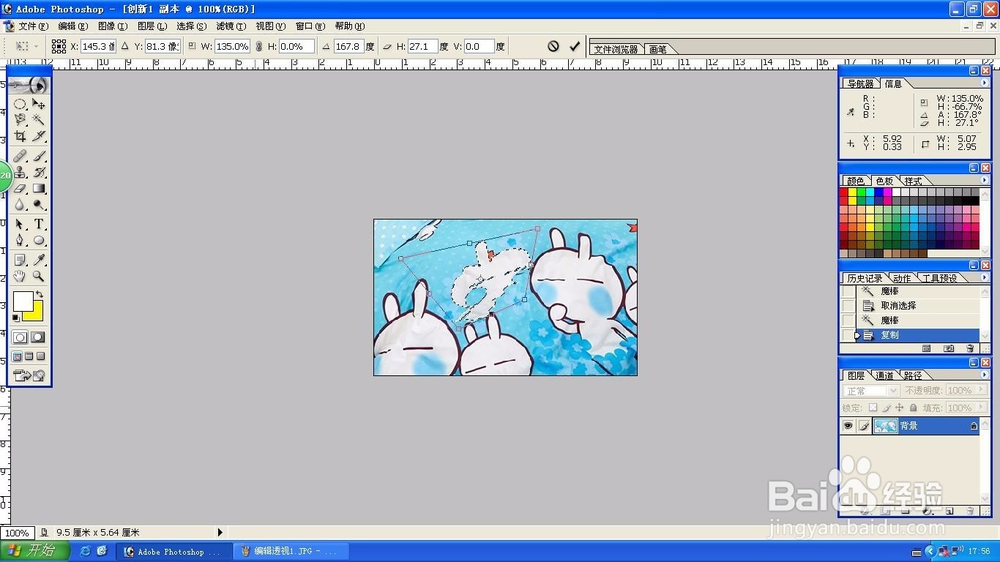Select the Pen tool
Viewport: 1000px width, 562px height.
point(20,240)
